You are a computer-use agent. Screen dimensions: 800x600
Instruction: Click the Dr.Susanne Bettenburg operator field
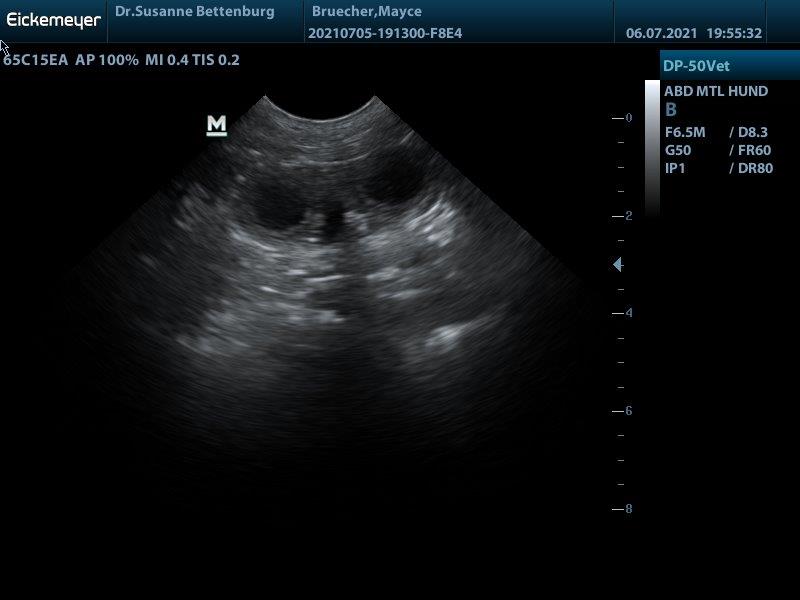click(x=194, y=12)
